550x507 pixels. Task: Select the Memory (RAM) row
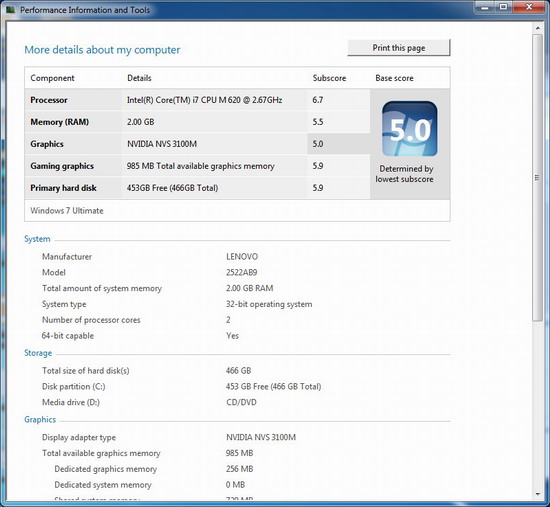click(197, 122)
